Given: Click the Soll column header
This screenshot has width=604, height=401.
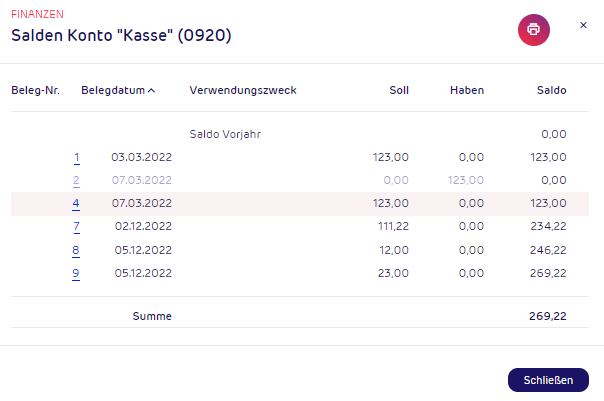Looking at the screenshot, I should coord(399,90).
